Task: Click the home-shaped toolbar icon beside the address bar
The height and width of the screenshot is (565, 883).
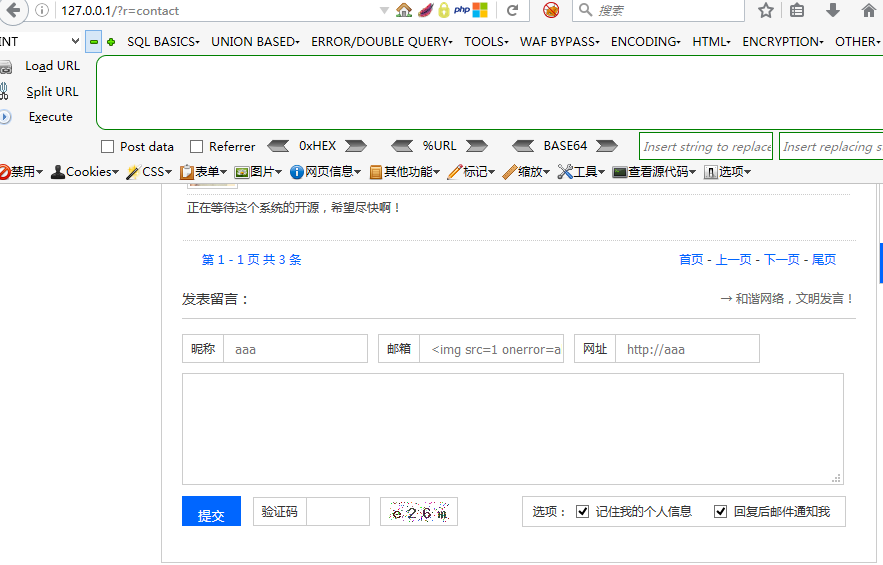Action: [x=404, y=10]
